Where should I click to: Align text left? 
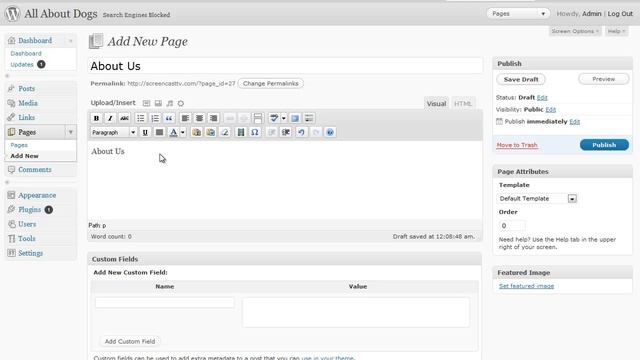185,118
